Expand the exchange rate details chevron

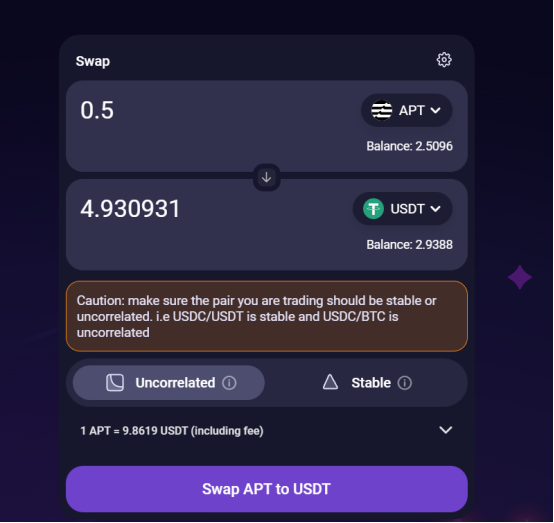click(446, 430)
